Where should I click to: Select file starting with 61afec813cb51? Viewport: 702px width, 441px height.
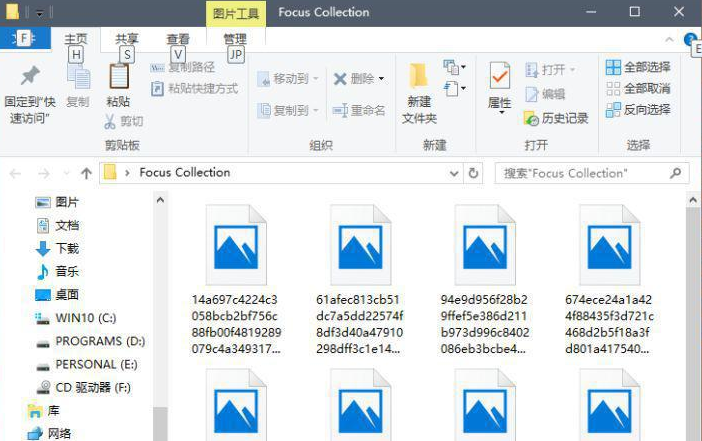click(360, 279)
